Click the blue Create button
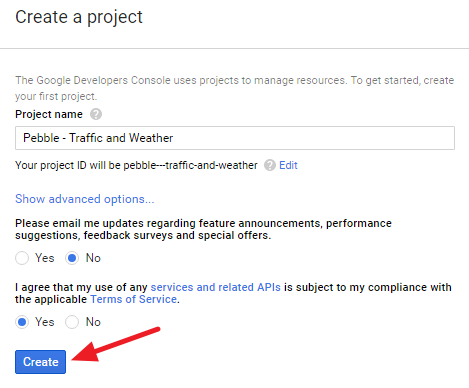The image size is (469, 388). pos(40,362)
